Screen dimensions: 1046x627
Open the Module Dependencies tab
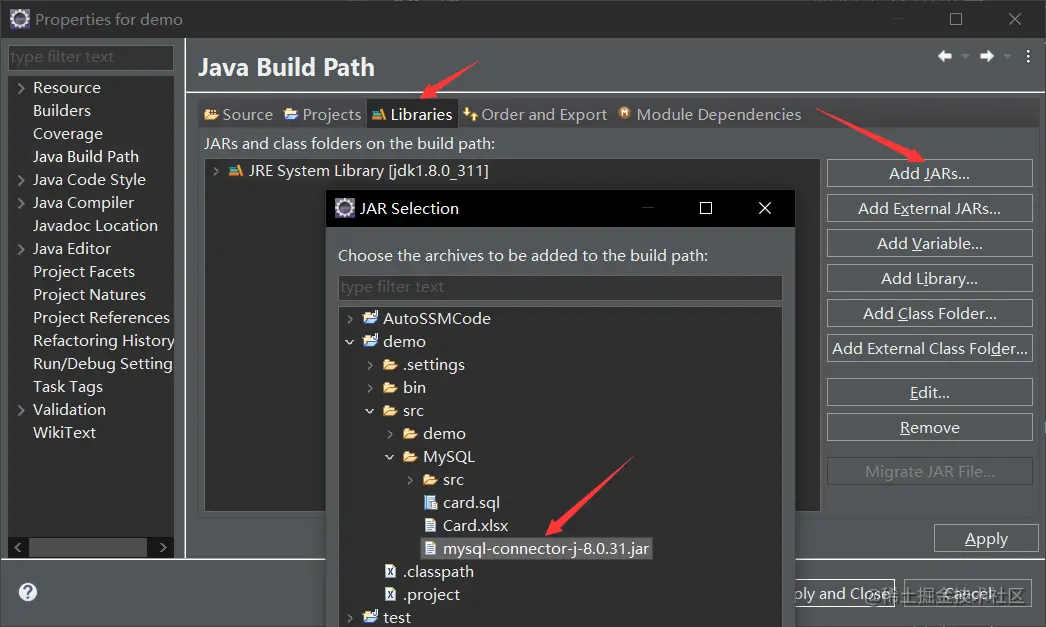pyautogui.click(x=710, y=115)
